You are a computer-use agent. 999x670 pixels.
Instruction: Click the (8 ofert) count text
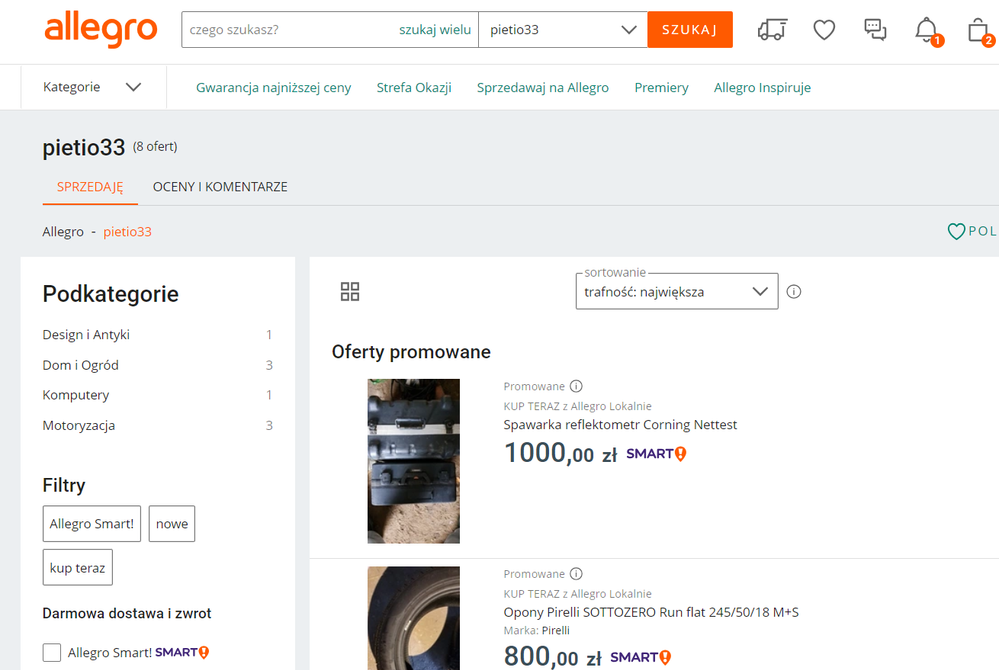click(155, 146)
